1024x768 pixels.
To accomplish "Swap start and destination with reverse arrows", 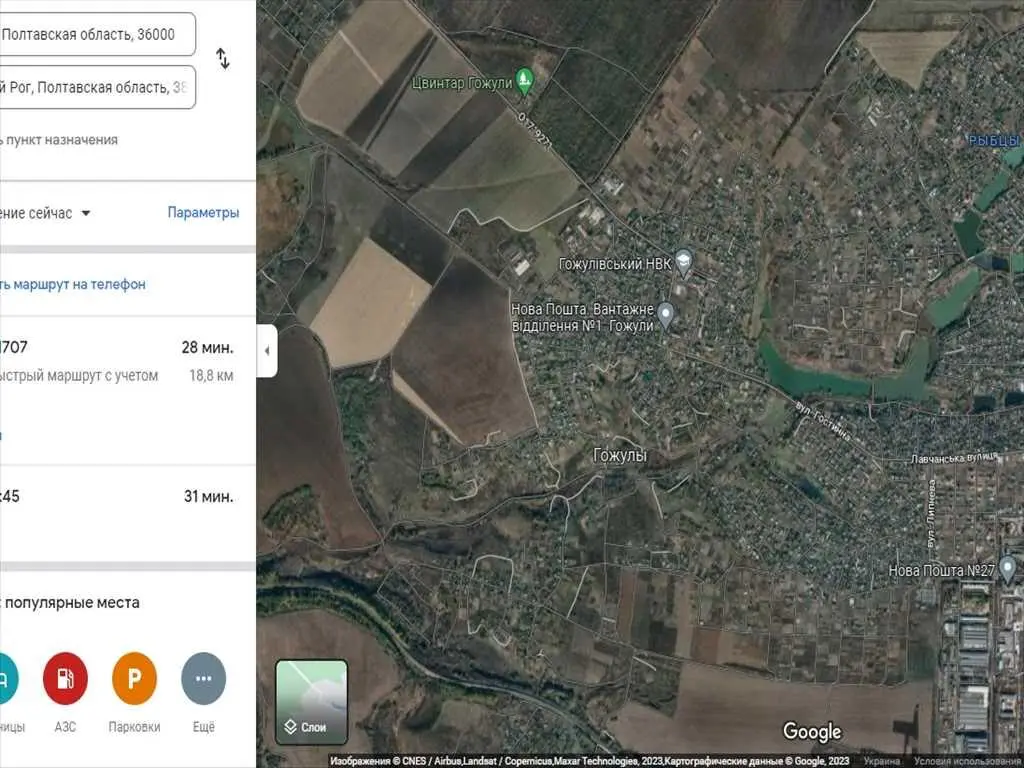I will [x=223, y=59].
